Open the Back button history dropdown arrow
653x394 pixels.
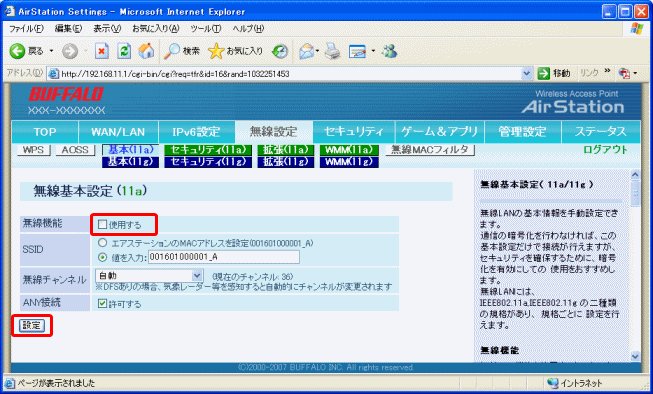coord(52,51)
